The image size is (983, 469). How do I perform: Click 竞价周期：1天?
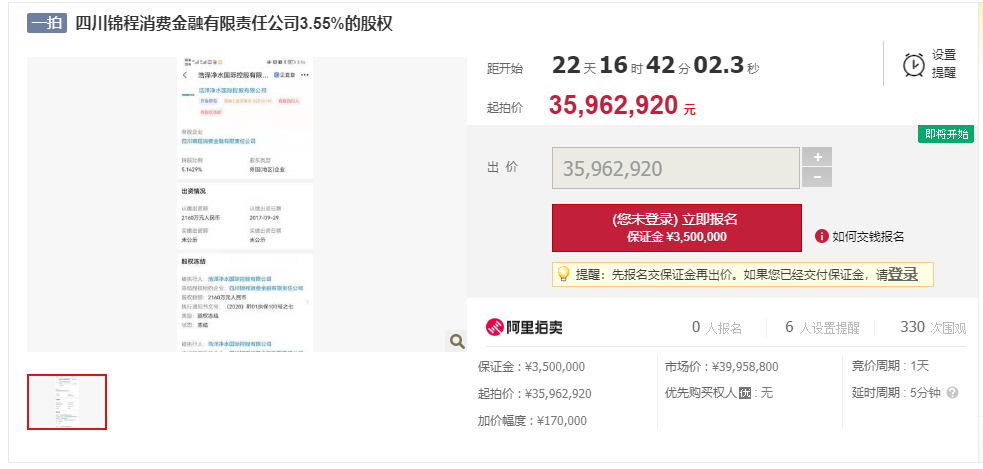pyautogui.click(x=891, y=366)
